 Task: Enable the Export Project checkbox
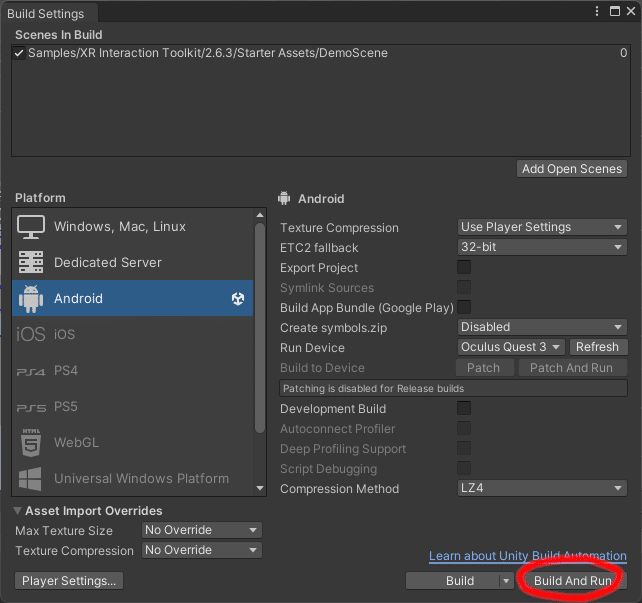pos(464,267)
